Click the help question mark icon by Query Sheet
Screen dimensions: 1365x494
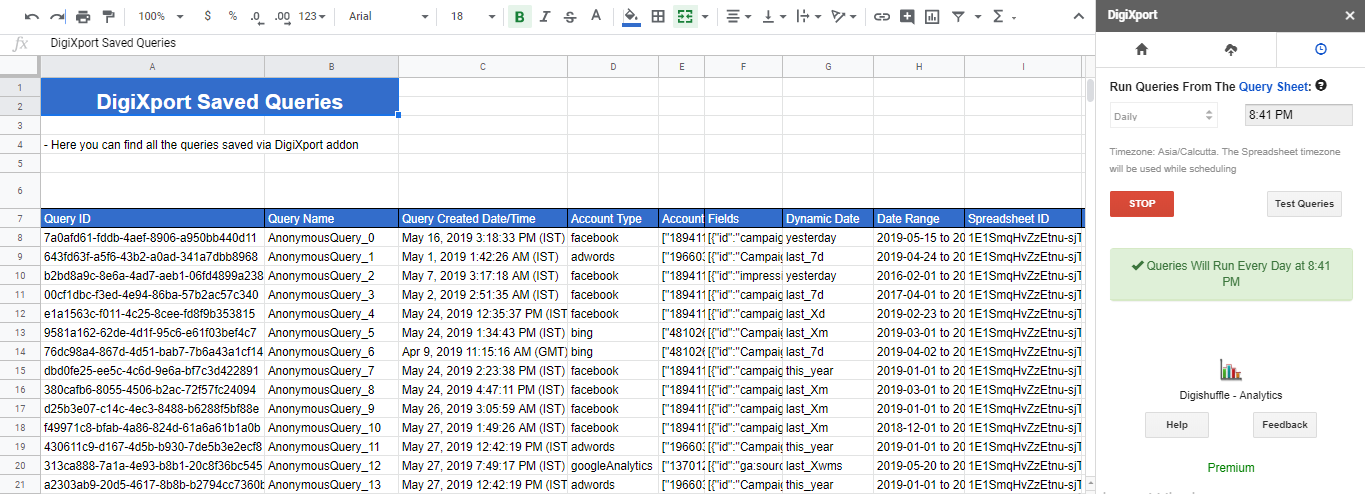[x=1321, y=86]
